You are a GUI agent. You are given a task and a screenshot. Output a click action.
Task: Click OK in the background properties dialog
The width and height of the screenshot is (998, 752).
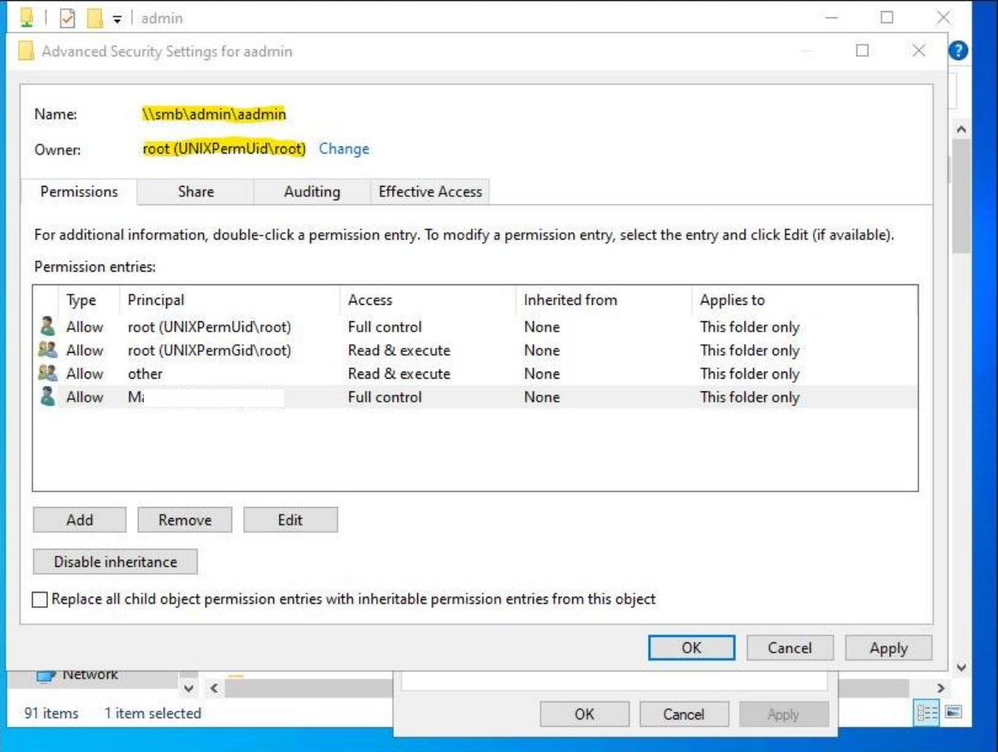coord(584,714)
